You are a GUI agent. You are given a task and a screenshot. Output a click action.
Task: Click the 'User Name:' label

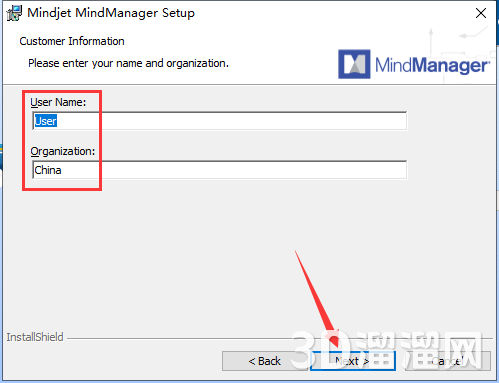[58, 102]
